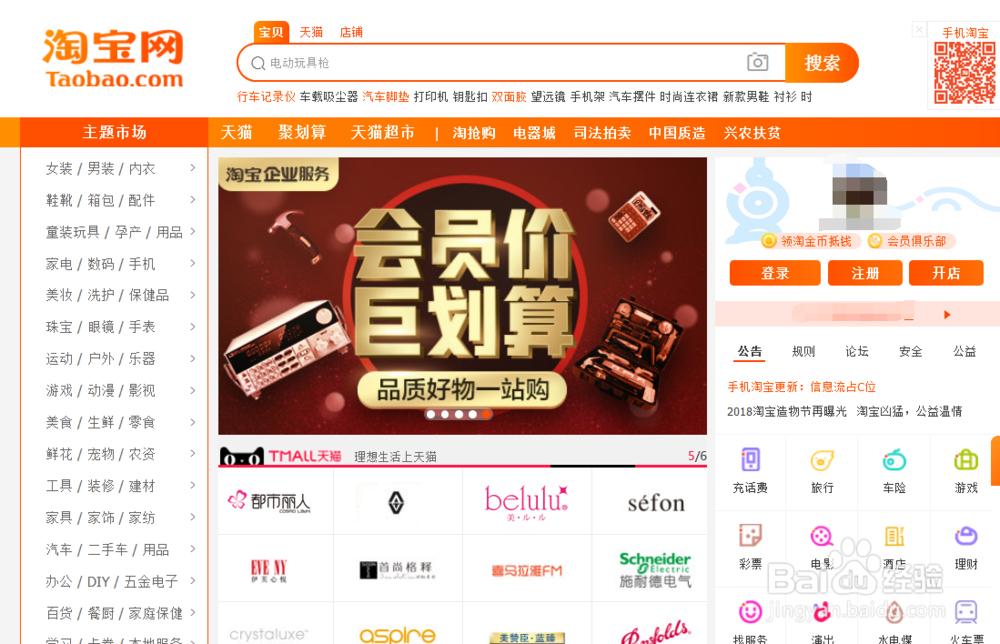Expand the 女装 / 男装 / 内衣 category arrow

coord(193,168)
